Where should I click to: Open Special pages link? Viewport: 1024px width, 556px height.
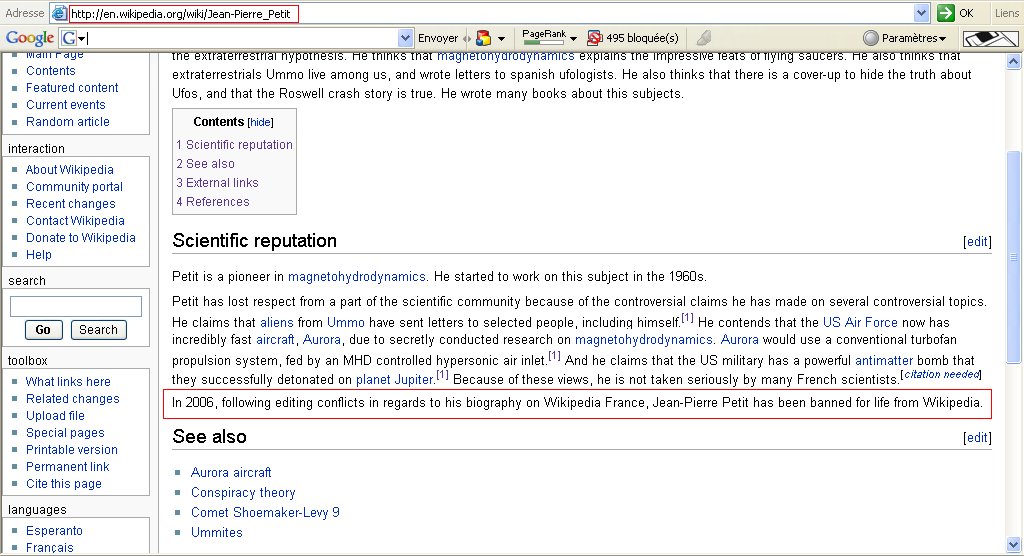point(65,433)
